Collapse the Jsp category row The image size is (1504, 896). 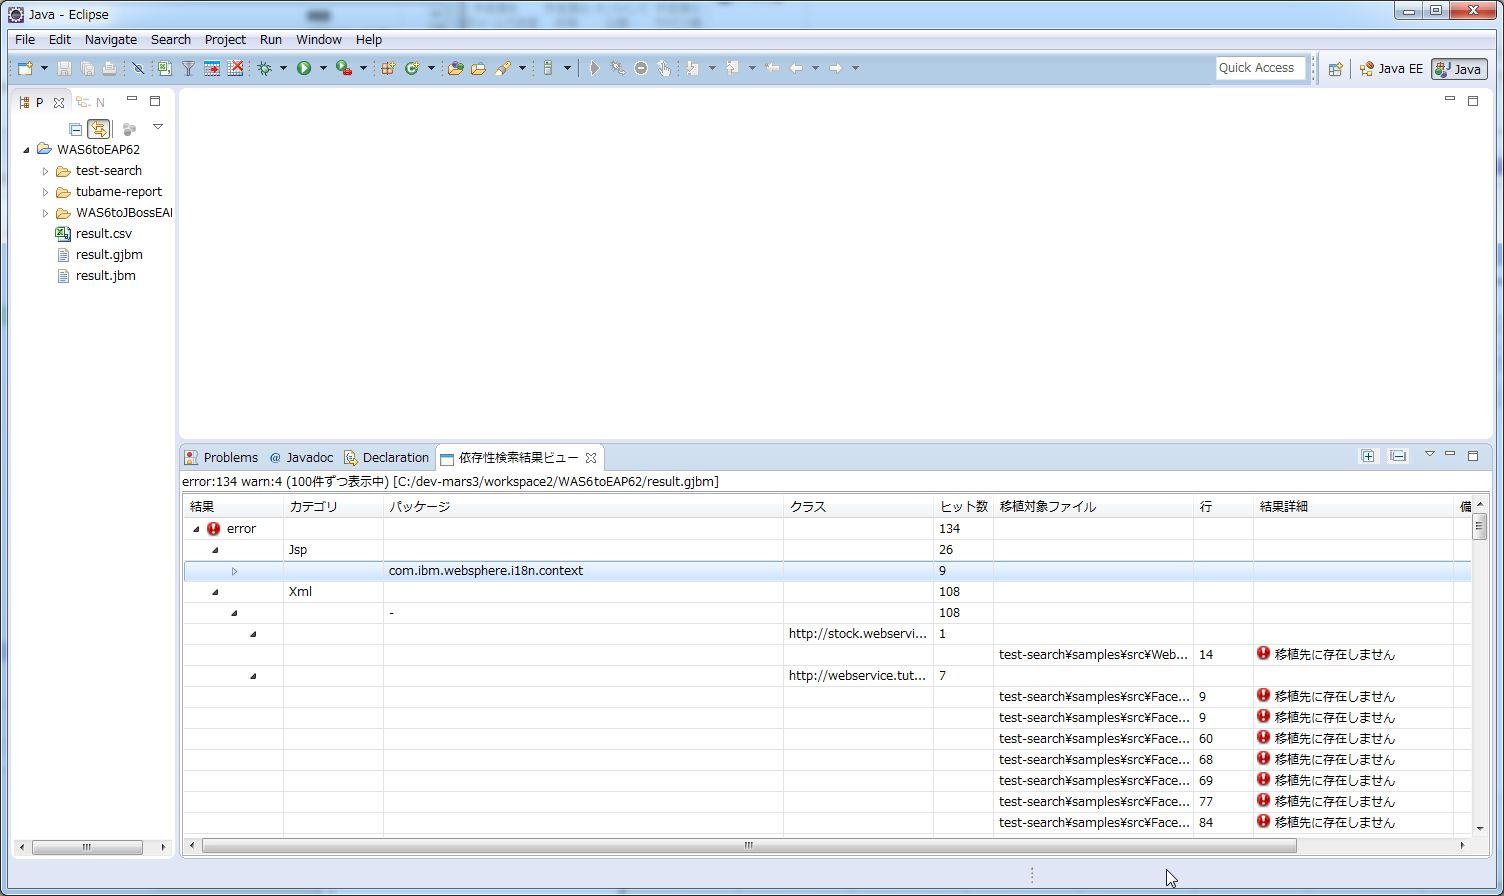[215, 550]
